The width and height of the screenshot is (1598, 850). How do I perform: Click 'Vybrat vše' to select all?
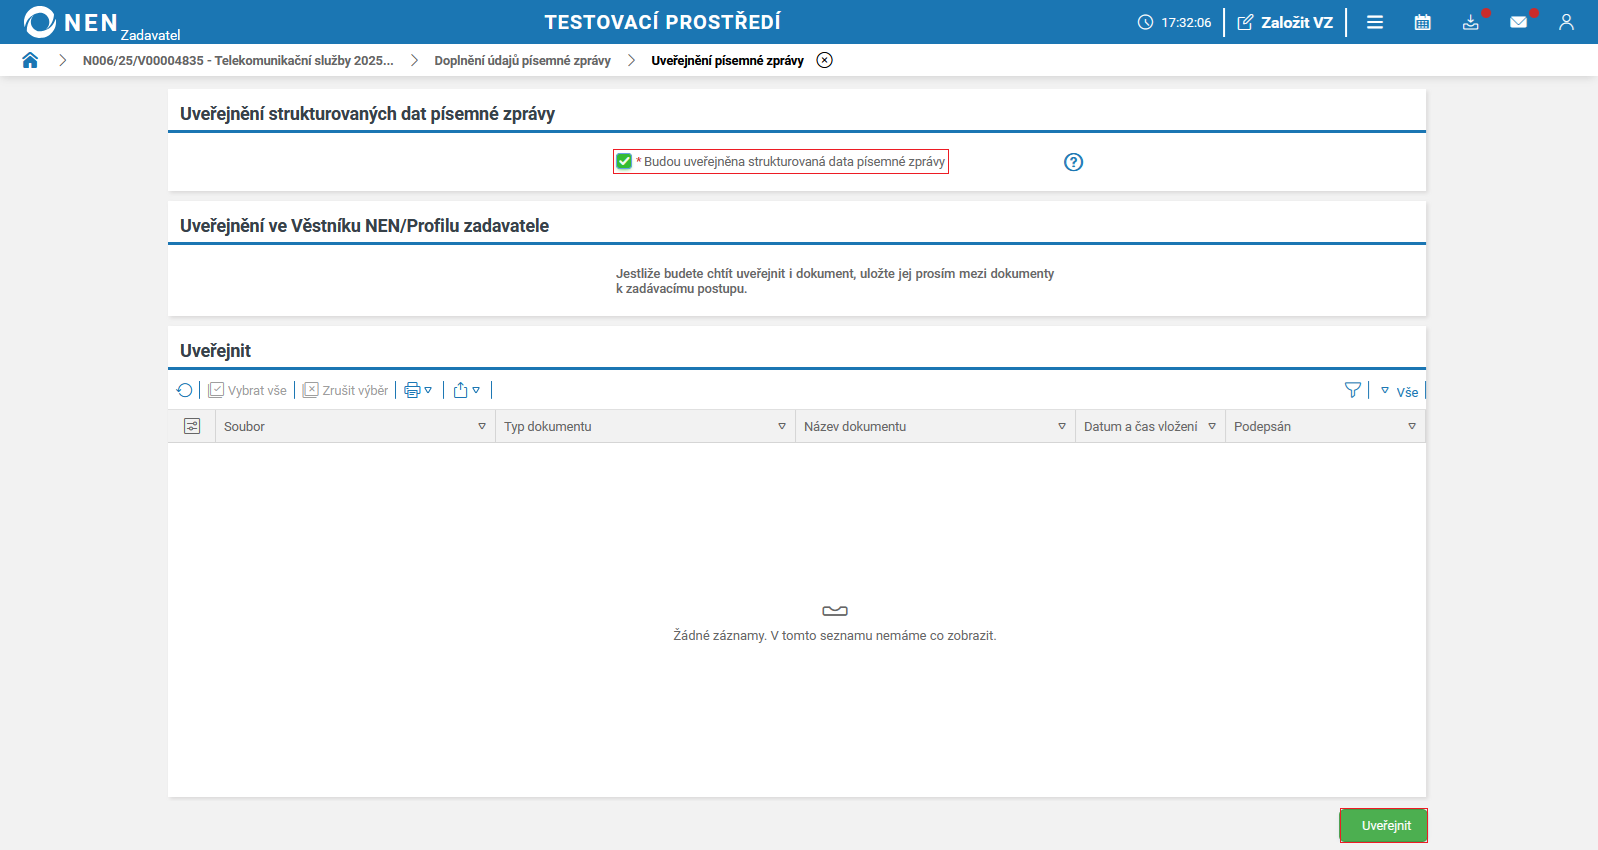[x=247, y=390]
